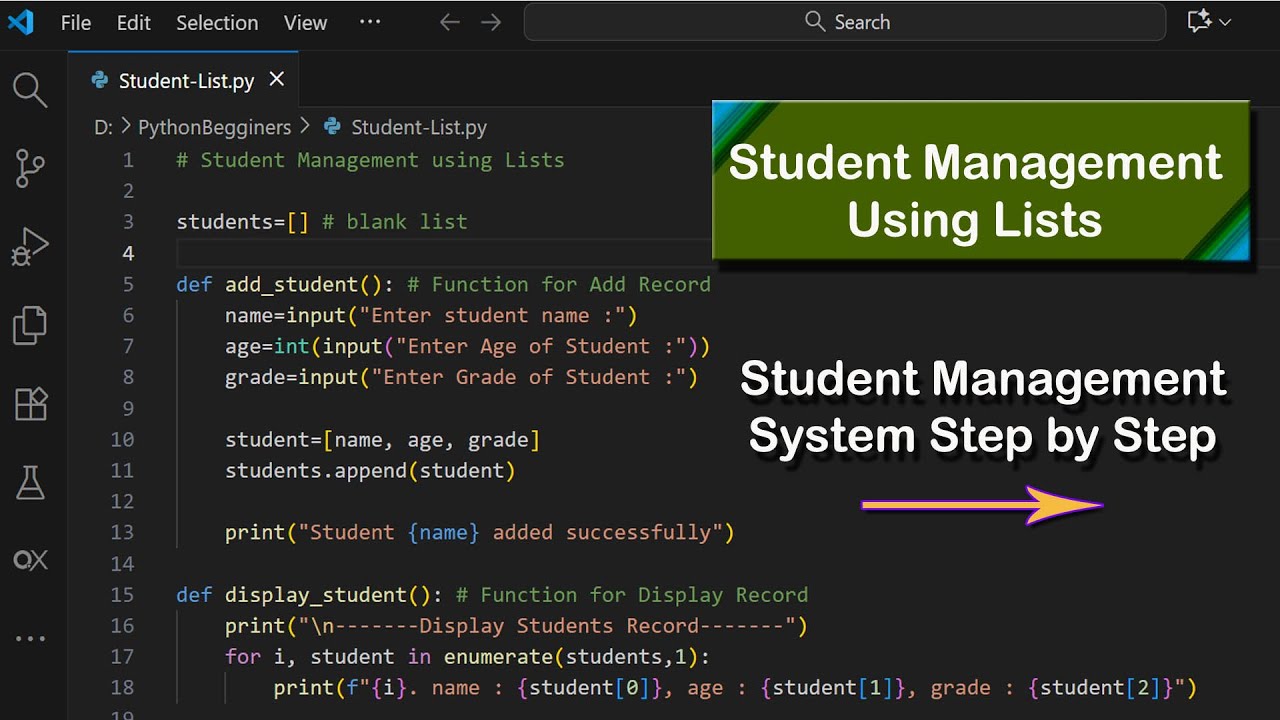This screenshot has height=720, width=1280.
Task: Click line number 1 in gutter
Action: 127,160
